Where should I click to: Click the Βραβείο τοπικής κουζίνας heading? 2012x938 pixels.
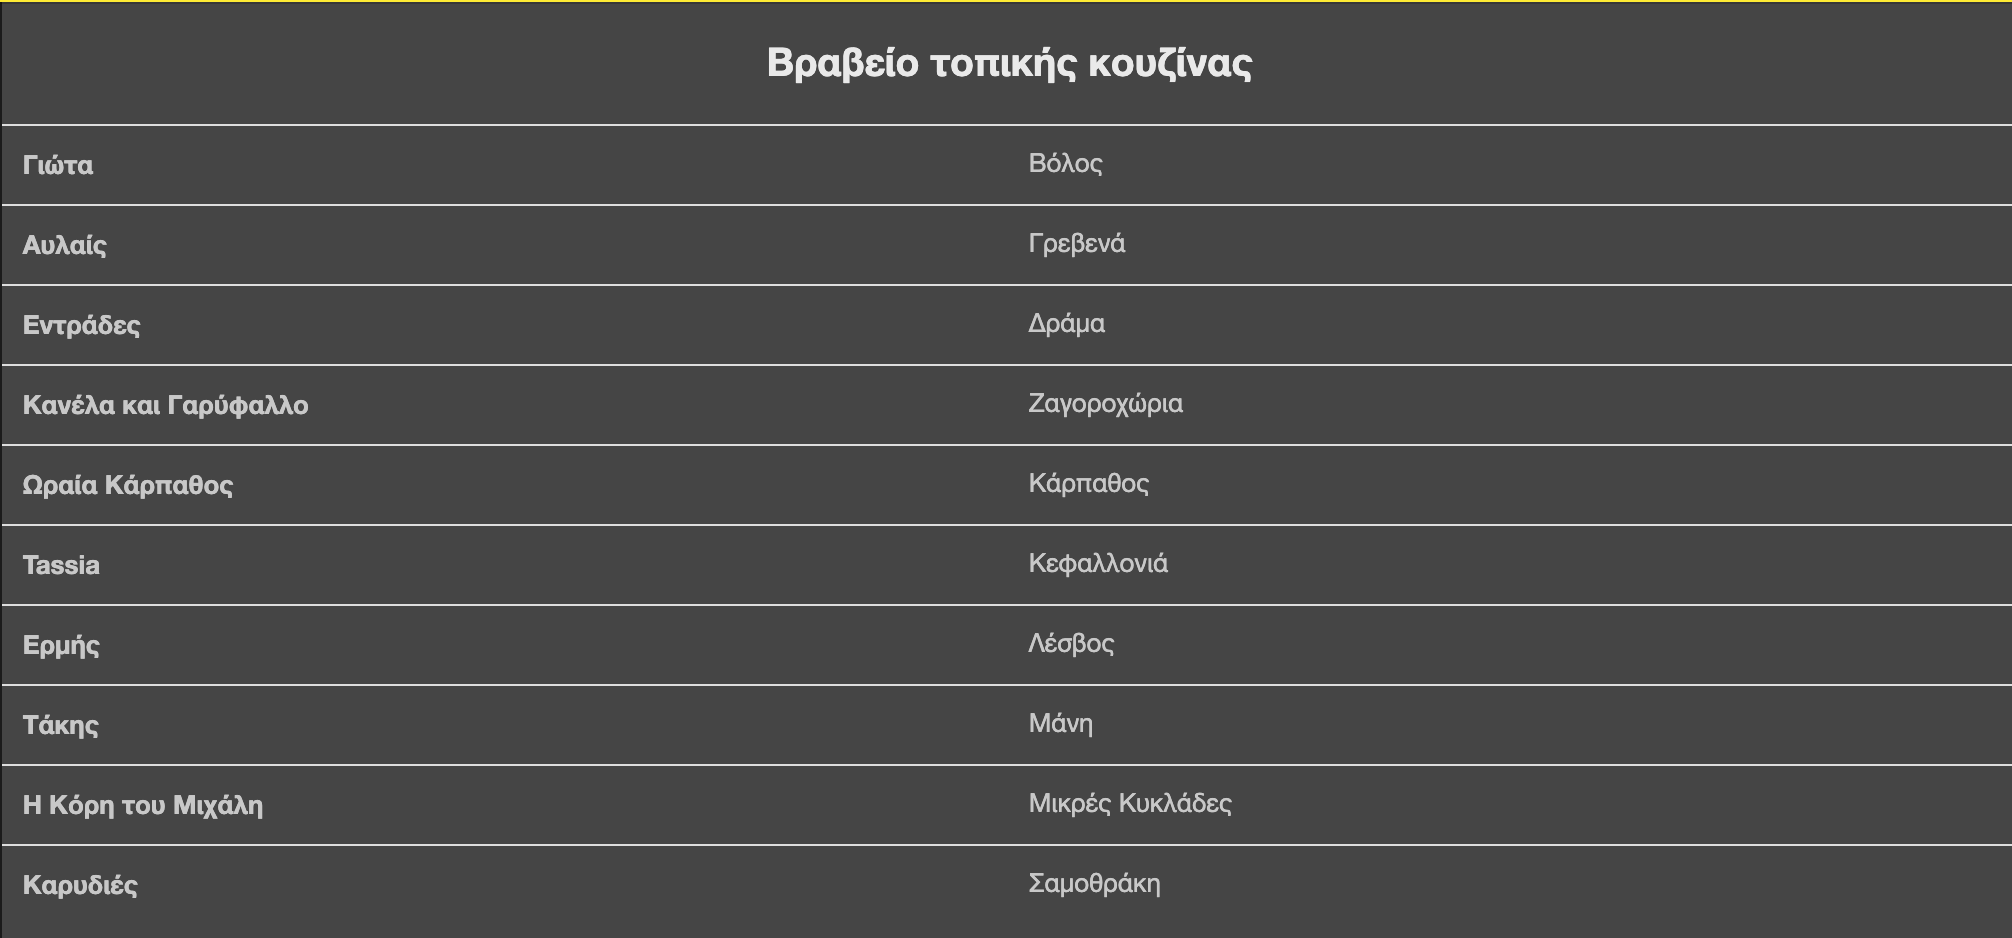[x=1008, y=63]
